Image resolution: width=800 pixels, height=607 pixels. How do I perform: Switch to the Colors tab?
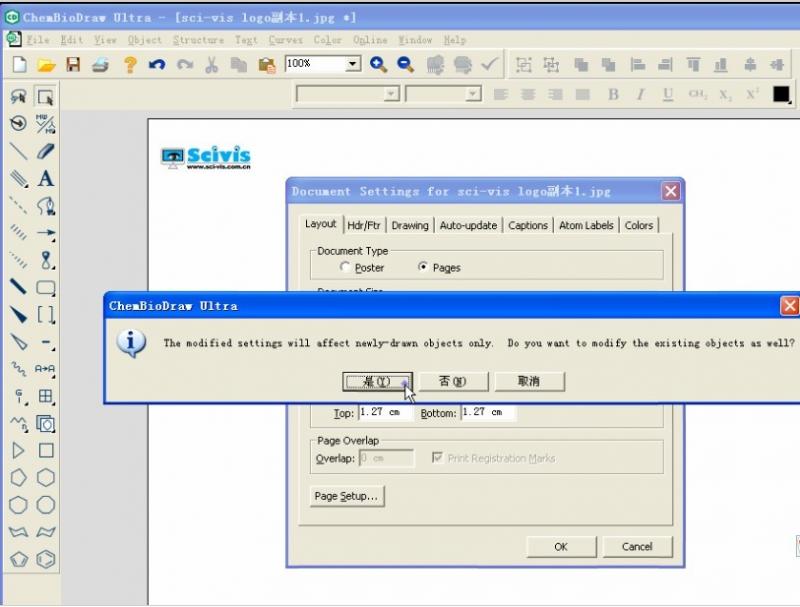[x=639, y=225]
